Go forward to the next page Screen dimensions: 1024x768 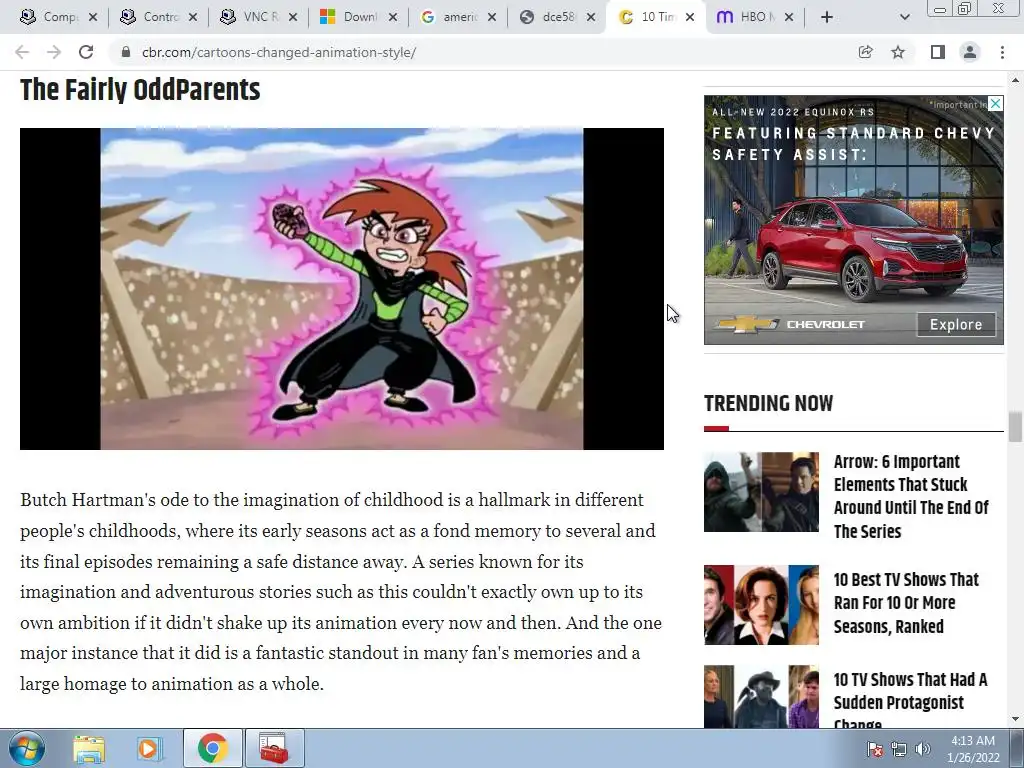point(54,52)
